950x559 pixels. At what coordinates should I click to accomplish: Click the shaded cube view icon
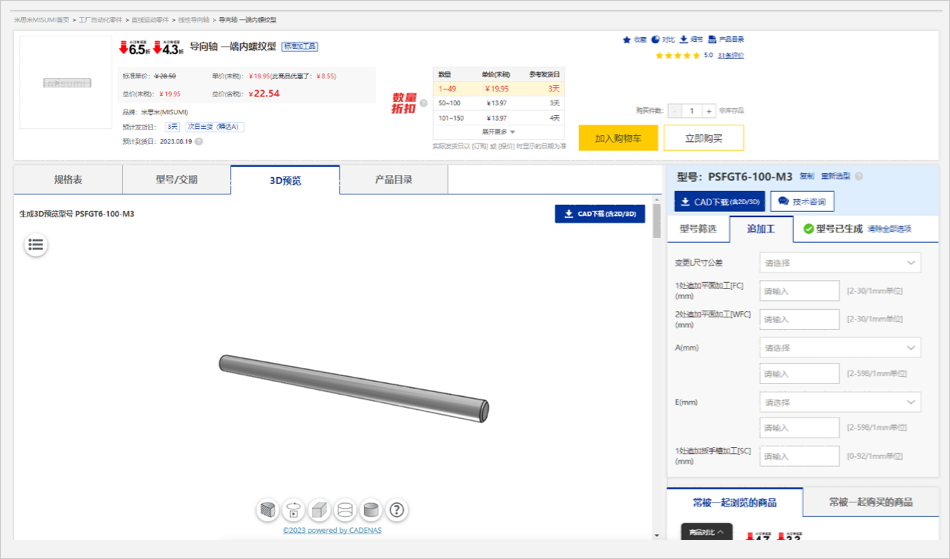click(268, 510)
